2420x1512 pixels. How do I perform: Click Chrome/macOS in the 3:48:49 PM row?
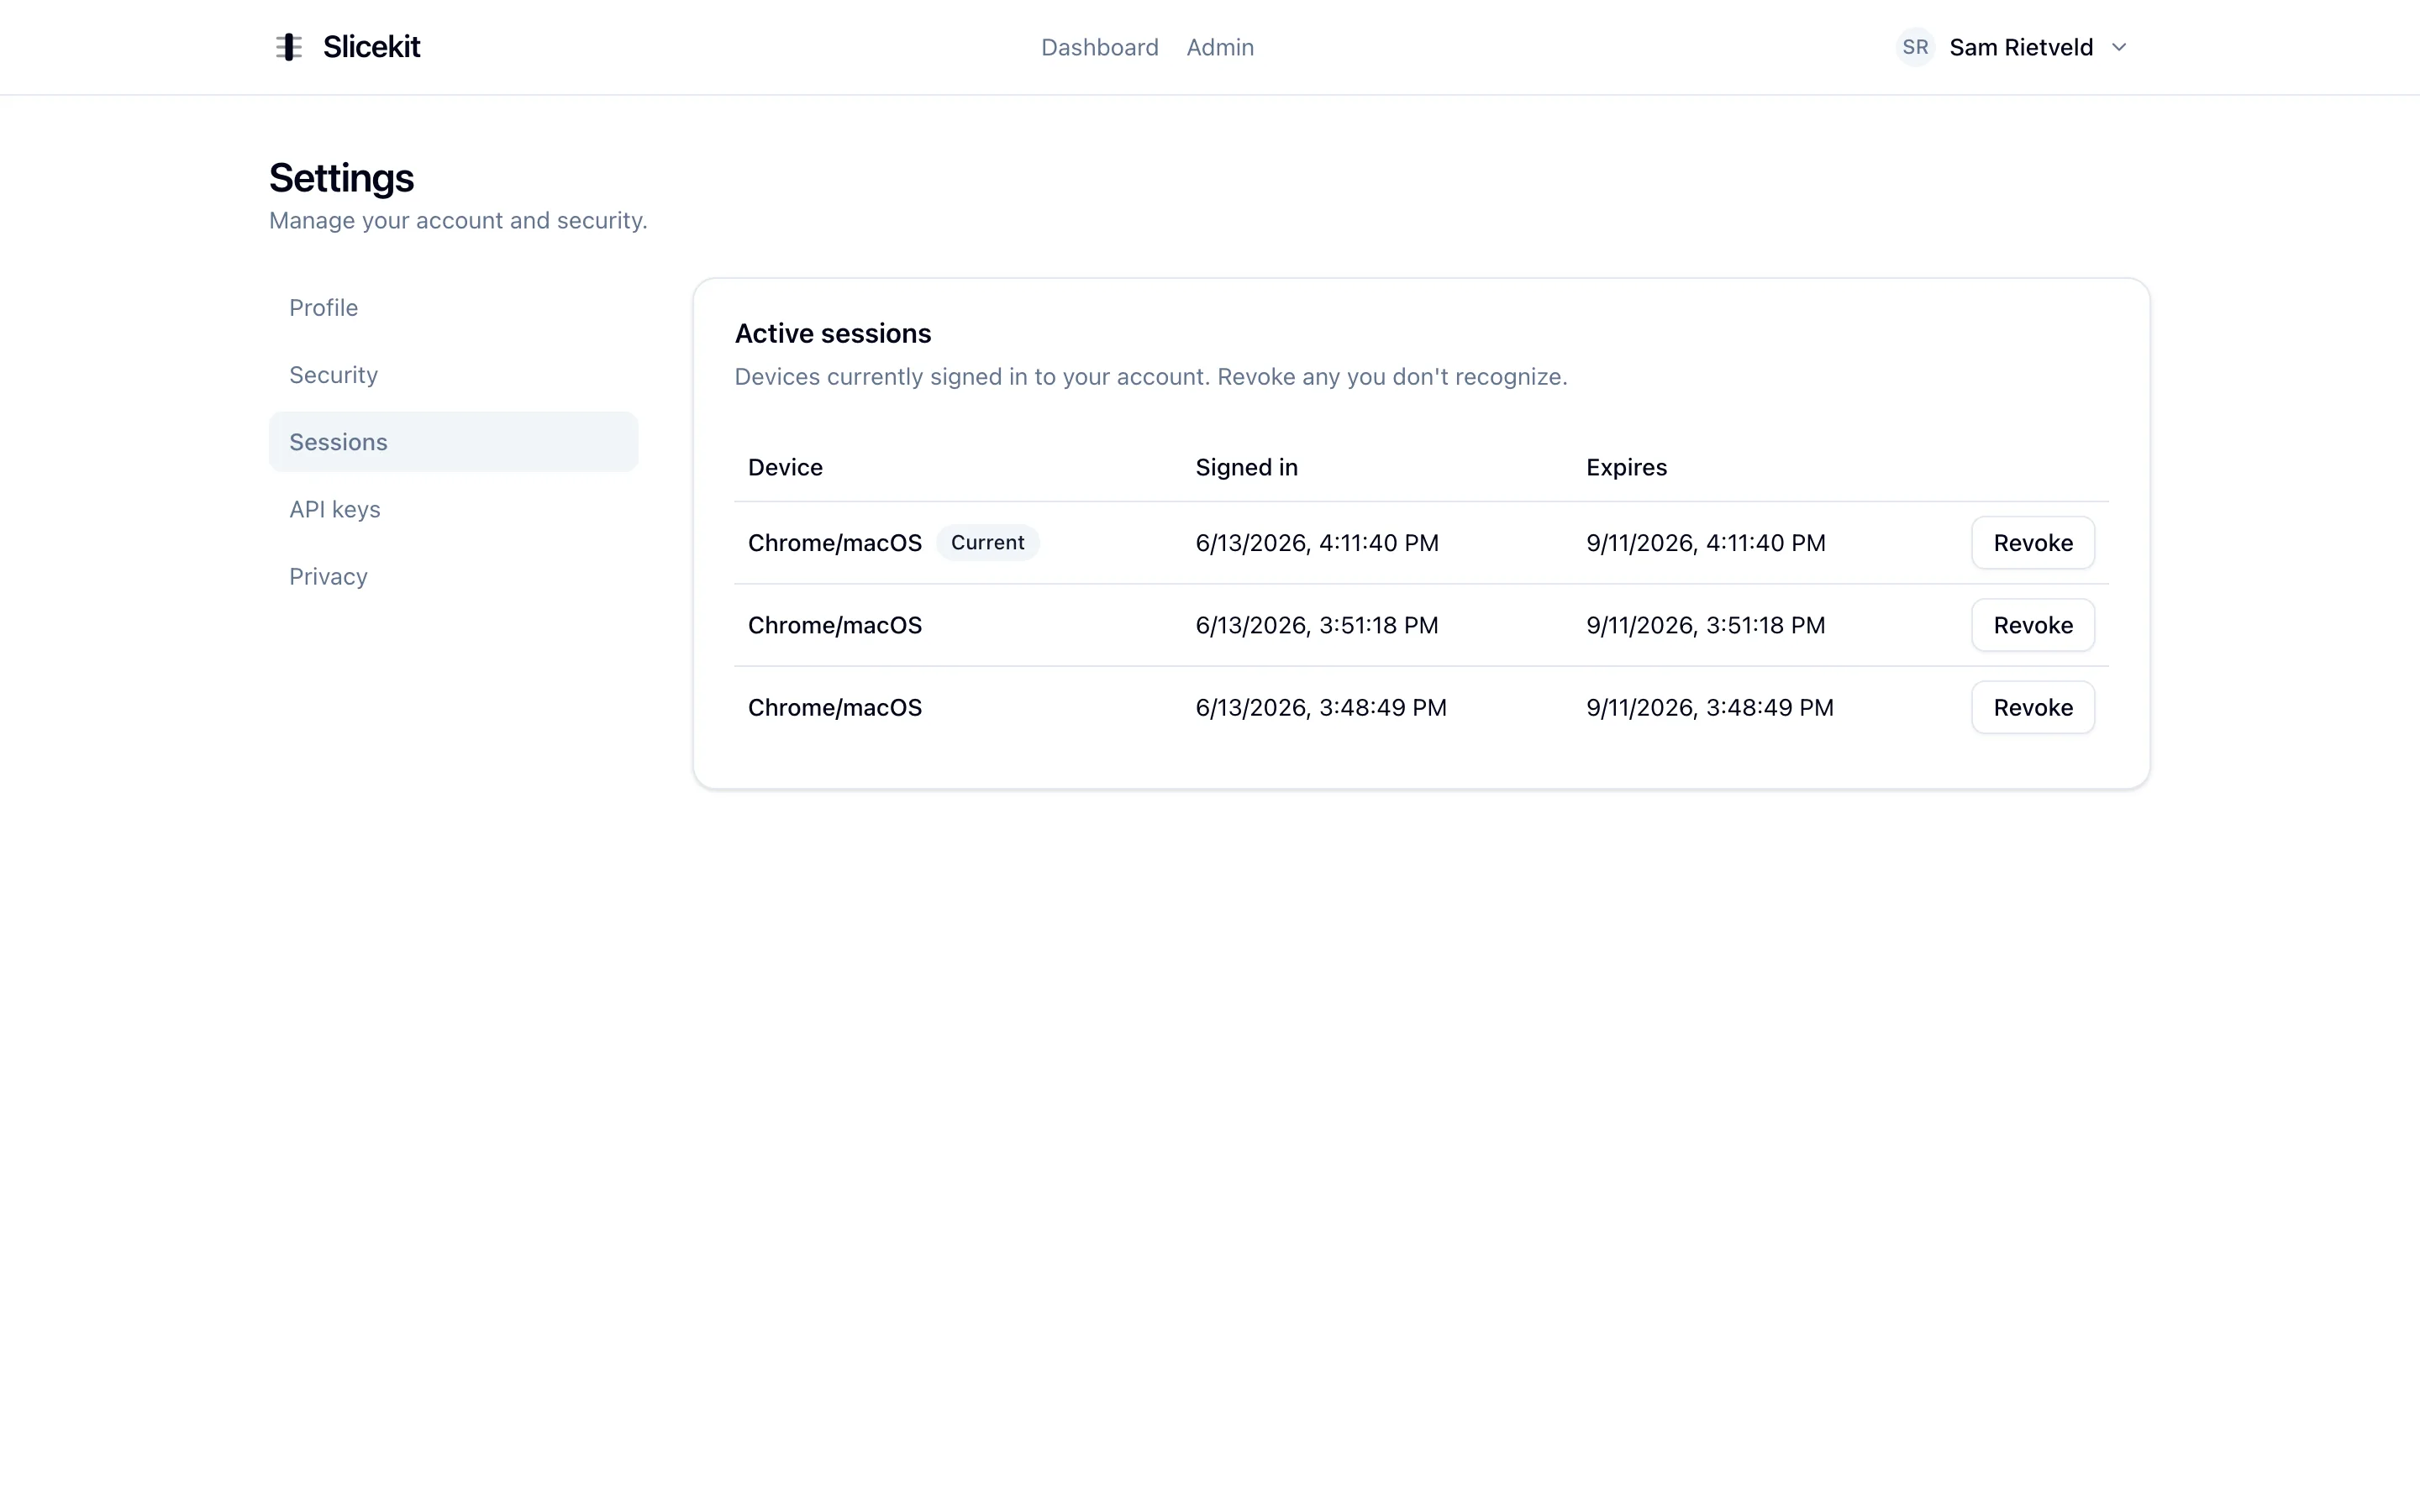click(835, 707)
